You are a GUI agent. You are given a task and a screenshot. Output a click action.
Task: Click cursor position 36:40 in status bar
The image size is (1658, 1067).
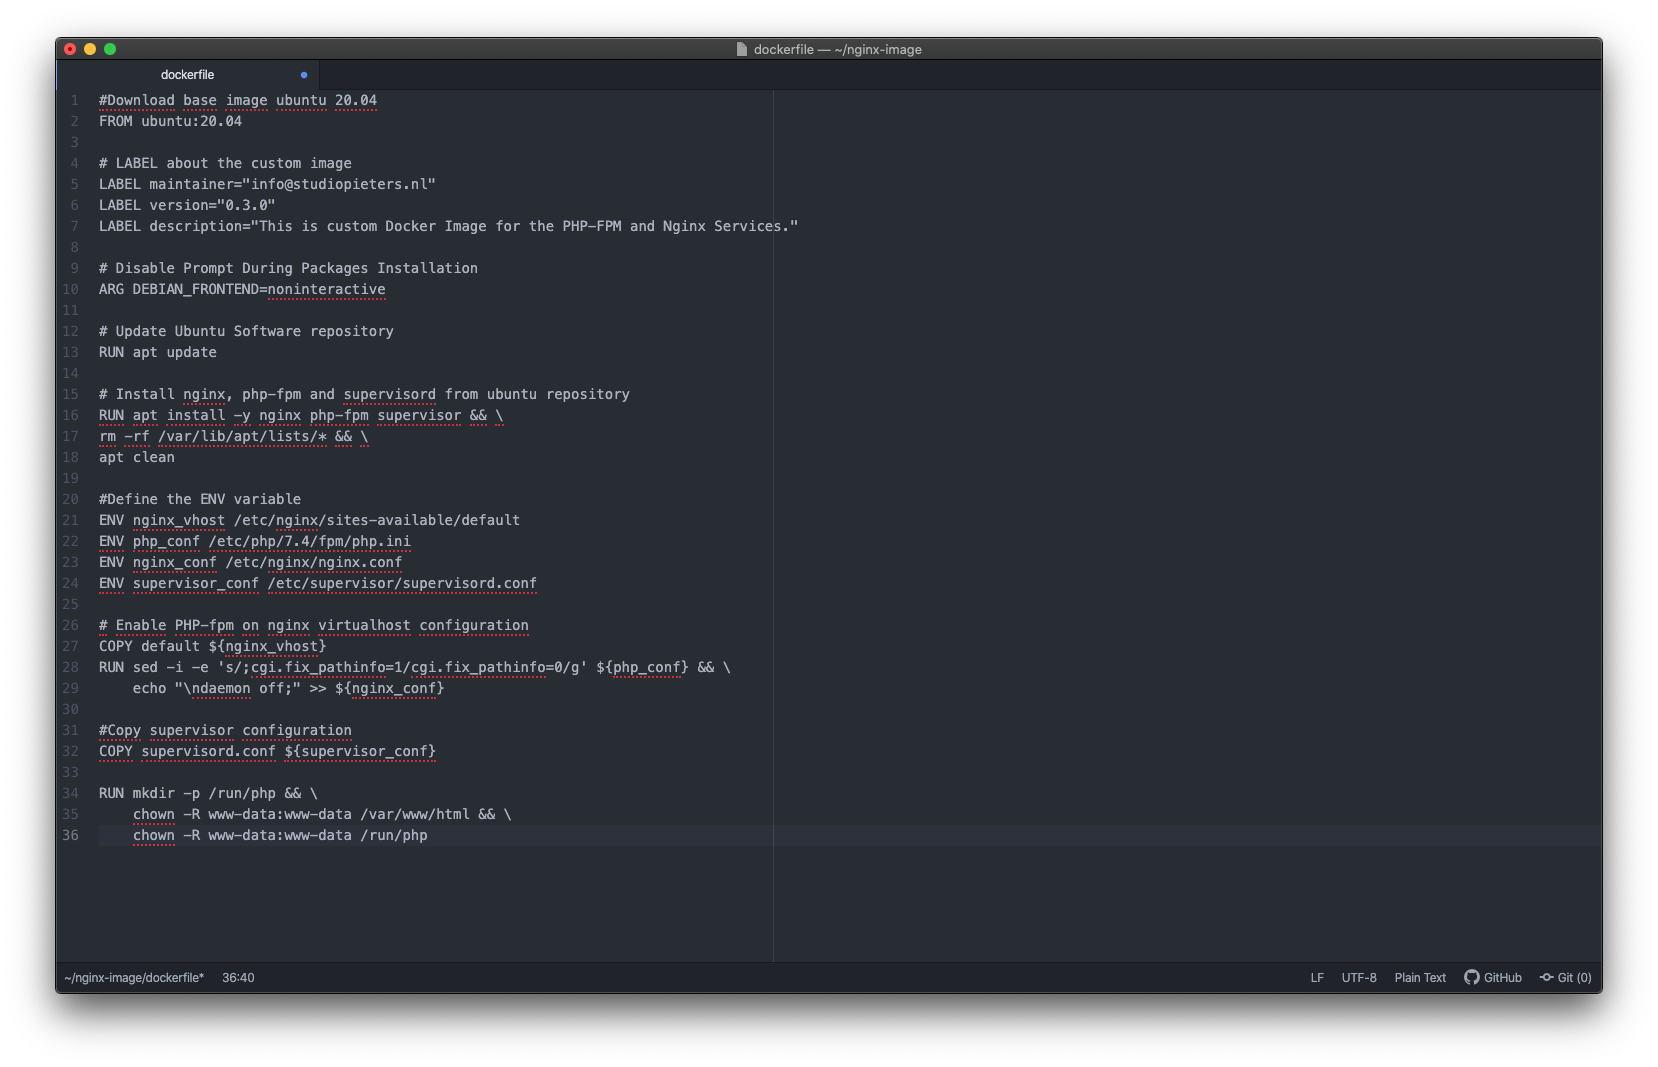click(x=238, y=977)
